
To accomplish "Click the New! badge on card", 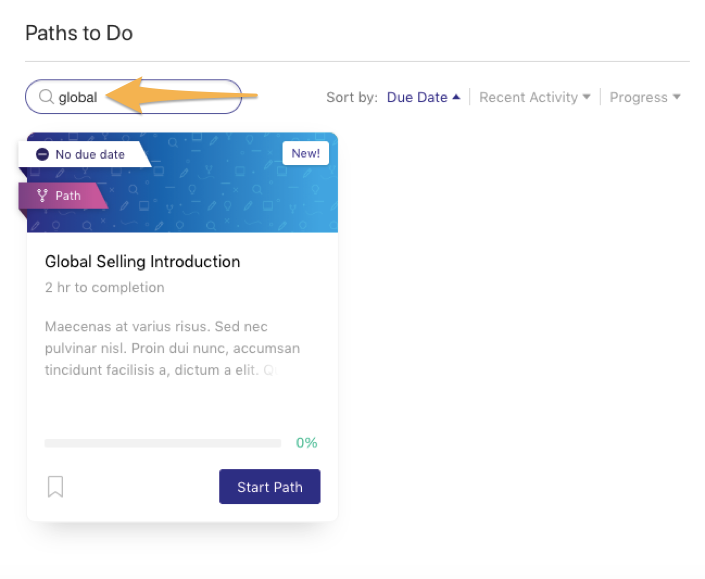I will (306, 153).
